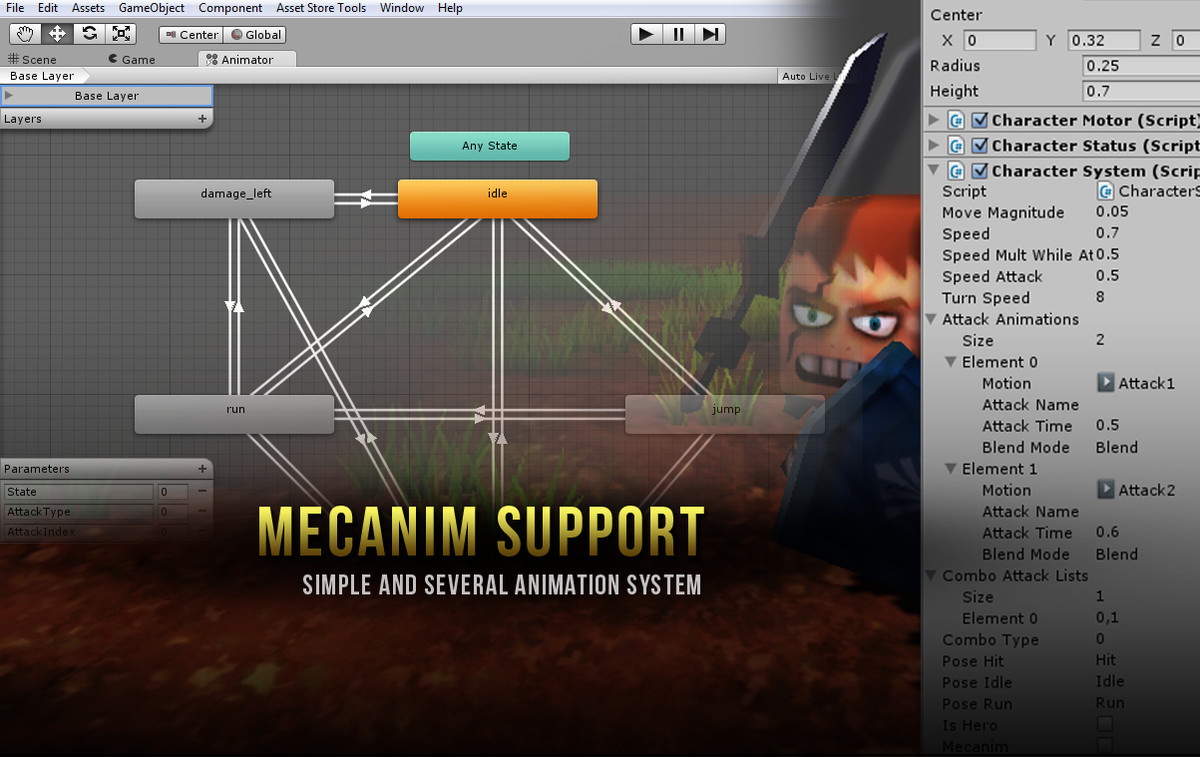This screenshot has width=1200, height=757.
Task: Click the Character Motor script icon
Action: (956, 120)
